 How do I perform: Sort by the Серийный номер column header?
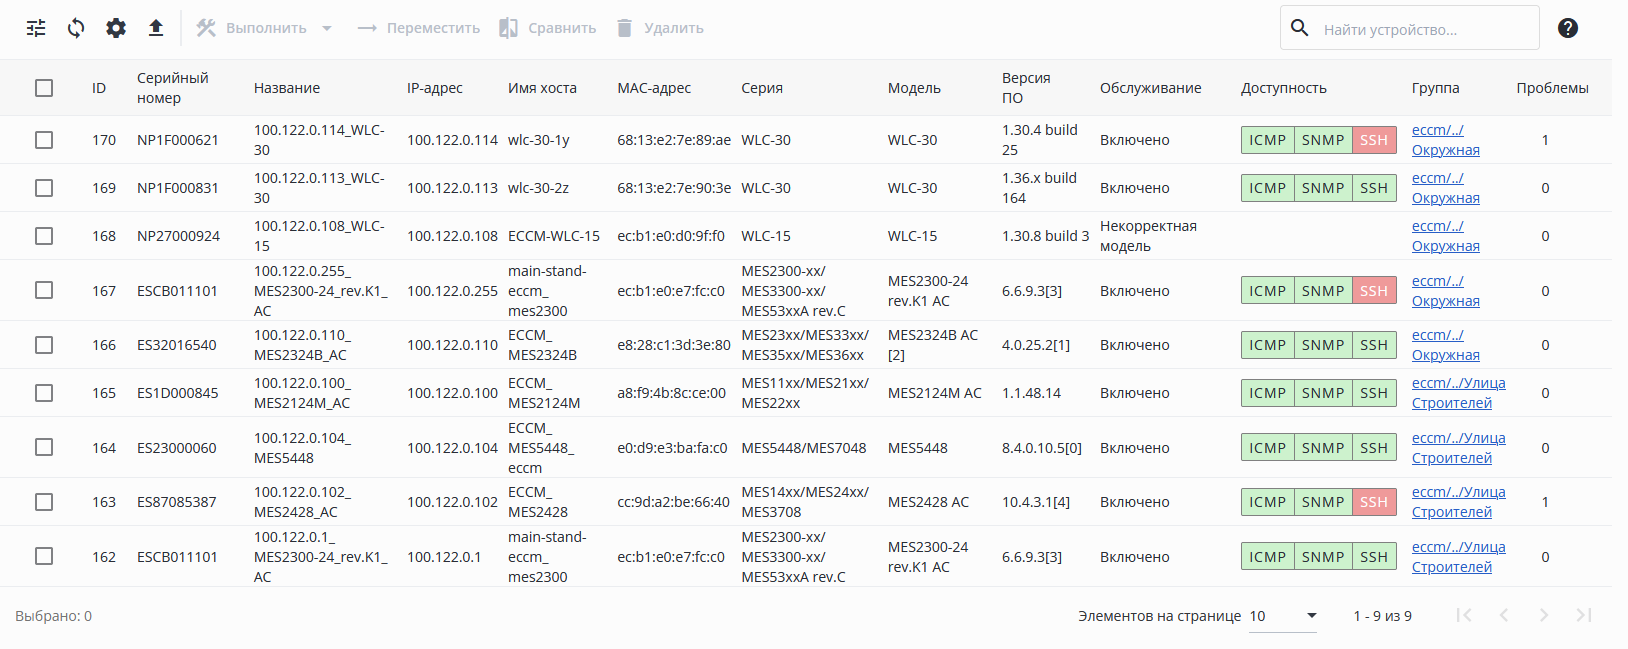click(x=172, y=88)
